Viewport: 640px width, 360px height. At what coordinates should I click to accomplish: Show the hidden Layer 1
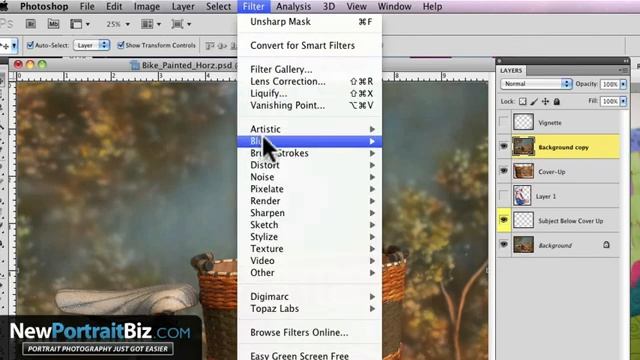[504, 196]
